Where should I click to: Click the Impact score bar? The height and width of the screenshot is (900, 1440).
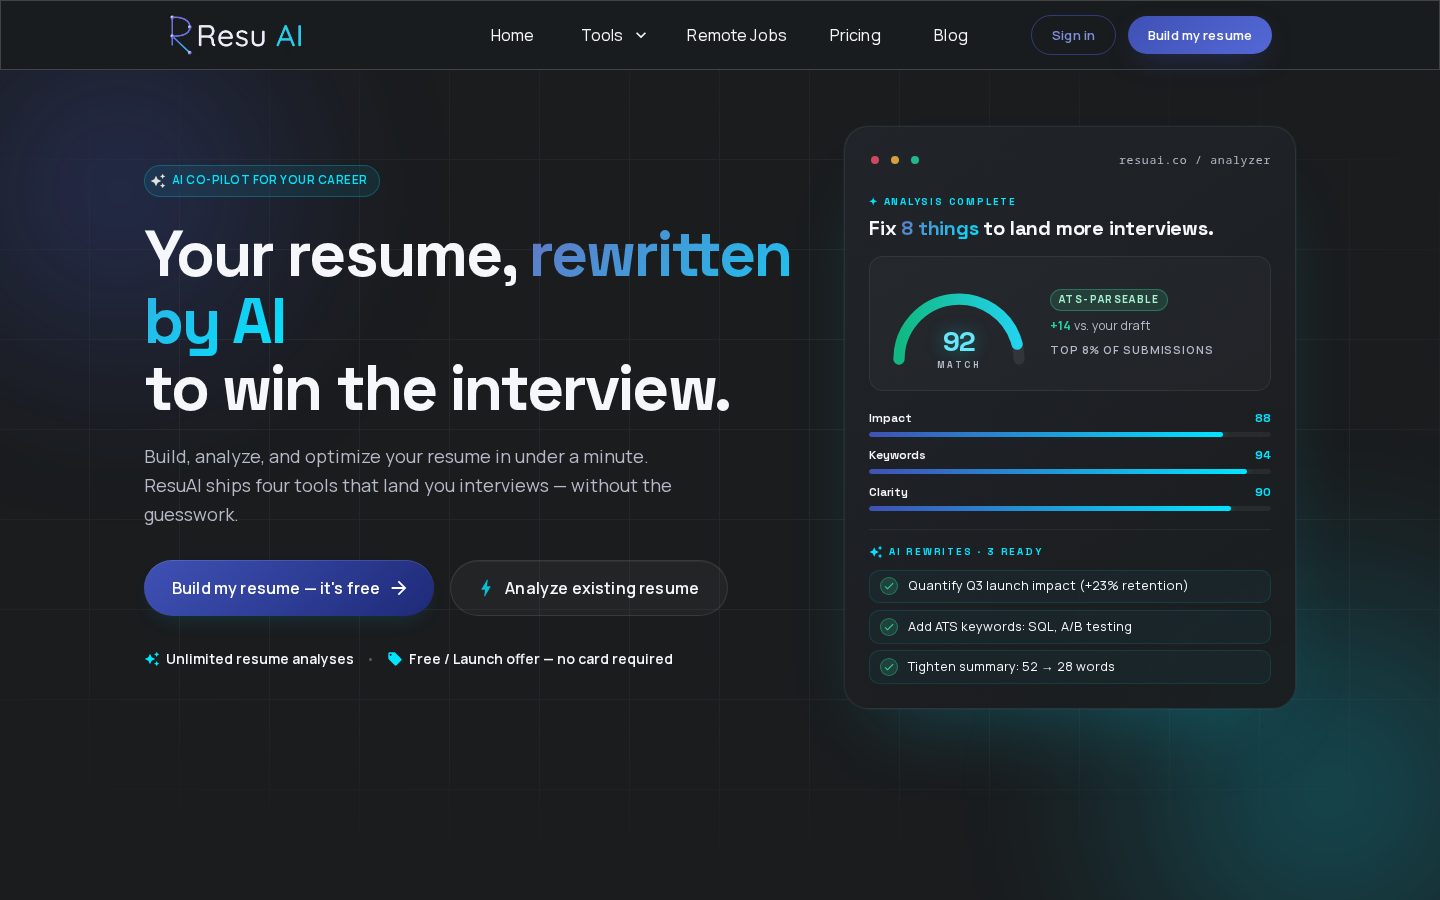point(1070,434)
